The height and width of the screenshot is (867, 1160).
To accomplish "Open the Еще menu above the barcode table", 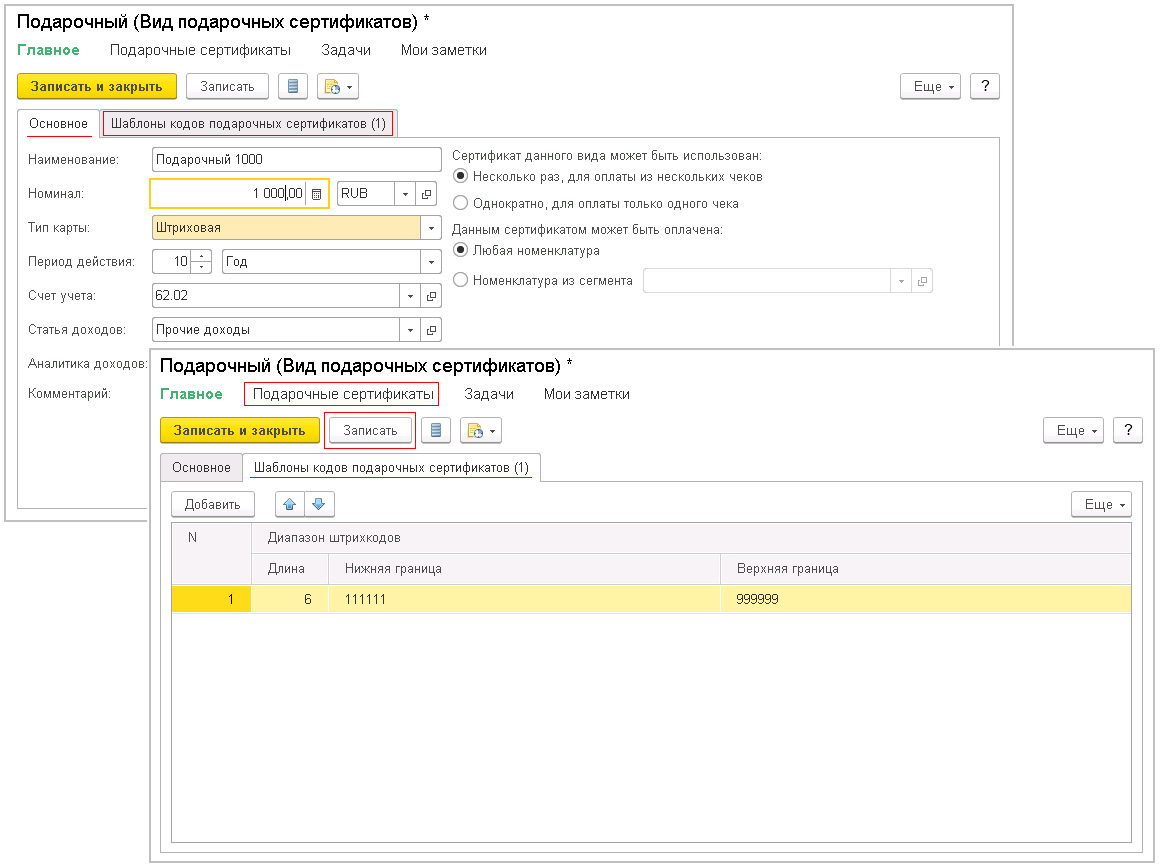I will 1102,505.
